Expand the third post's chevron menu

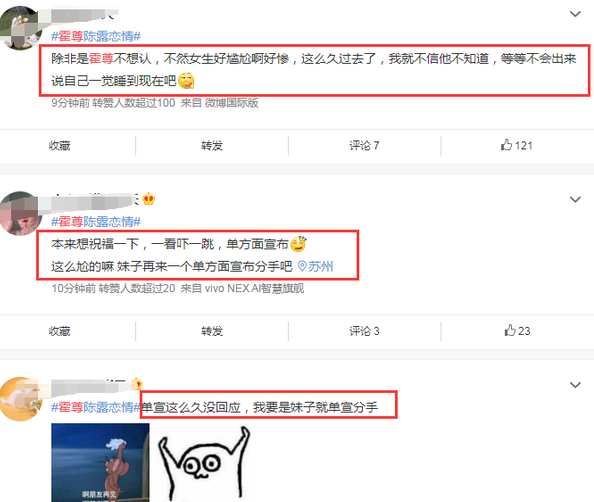pos(575,385)
